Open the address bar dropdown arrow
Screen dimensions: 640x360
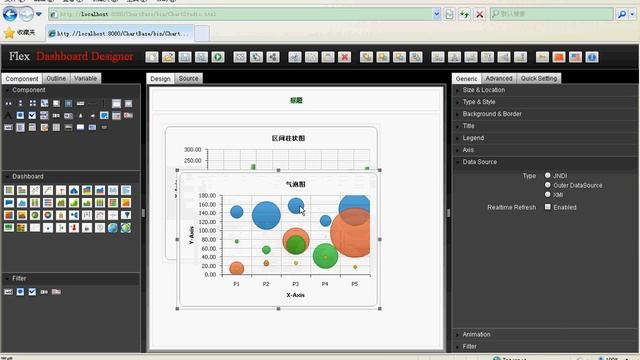[x=436, y=14]
